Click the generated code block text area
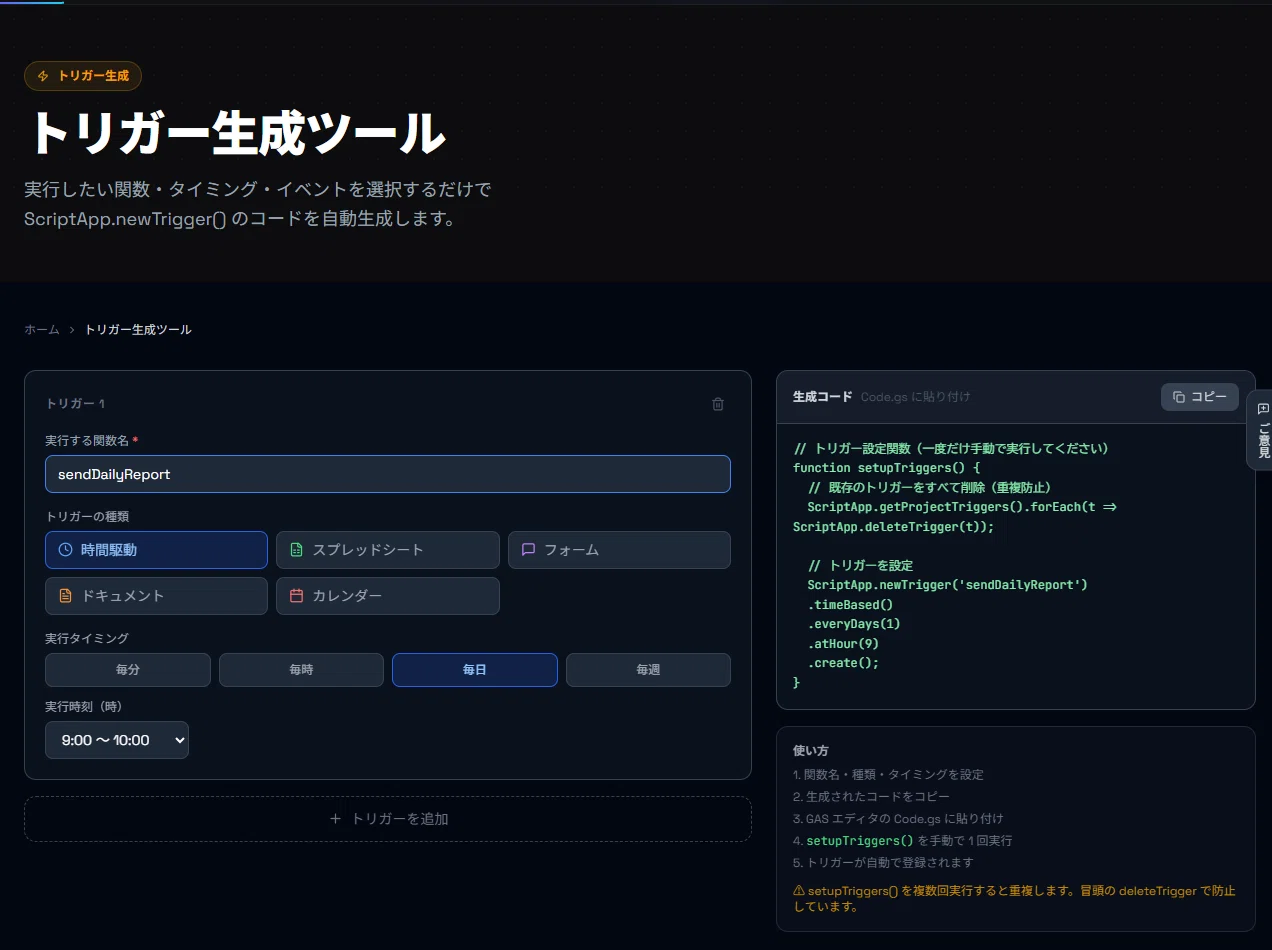The height and width of the screenshot is (950, 1272). pyautogui.click(x=1015, y=566)
